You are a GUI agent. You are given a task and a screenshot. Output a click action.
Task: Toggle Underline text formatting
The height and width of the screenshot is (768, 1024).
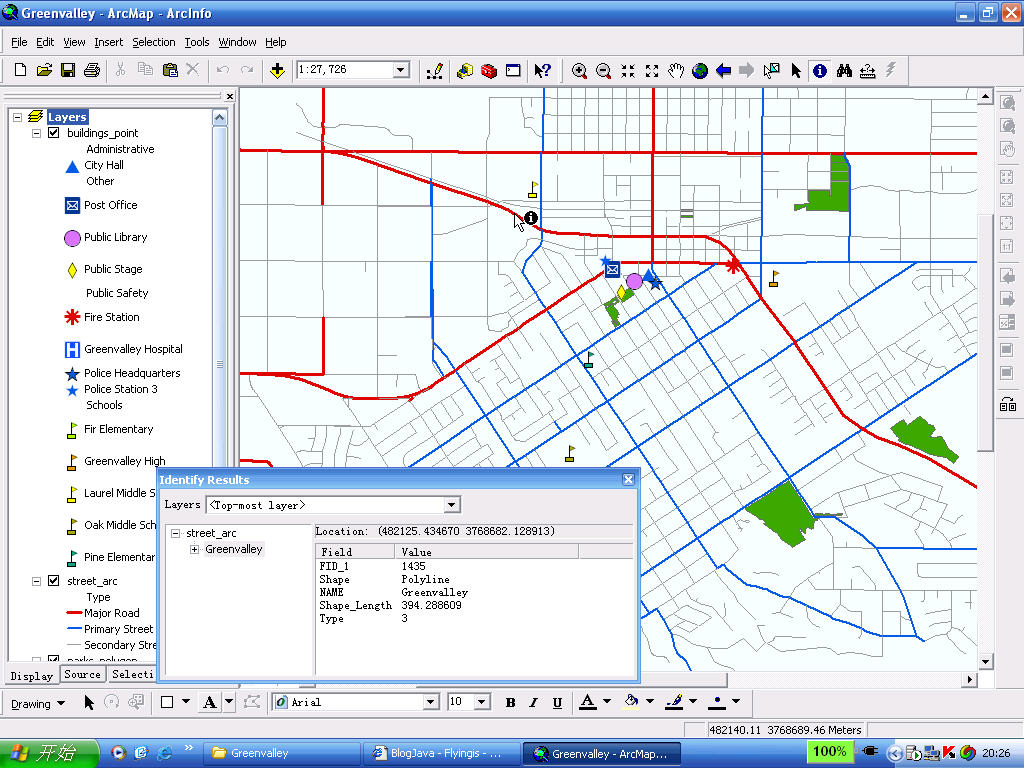click(557, 702)
